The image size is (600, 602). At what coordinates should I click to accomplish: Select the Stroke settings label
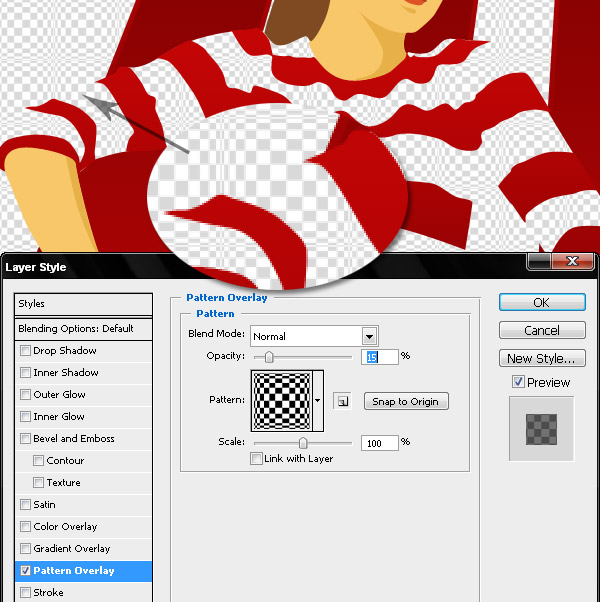coord(48,592)
